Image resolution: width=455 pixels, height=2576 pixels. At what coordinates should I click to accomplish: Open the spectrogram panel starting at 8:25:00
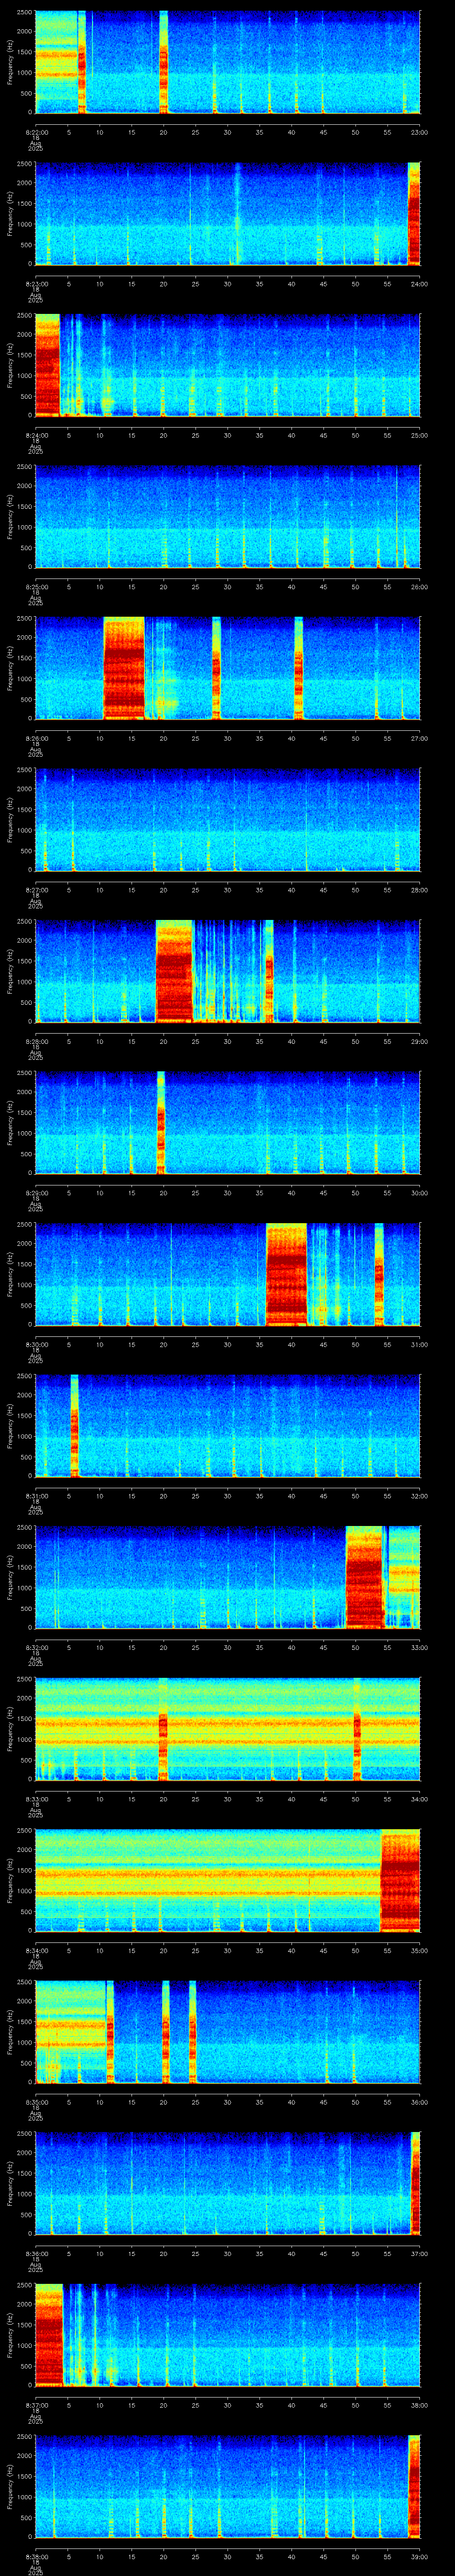tap(227, 517)
